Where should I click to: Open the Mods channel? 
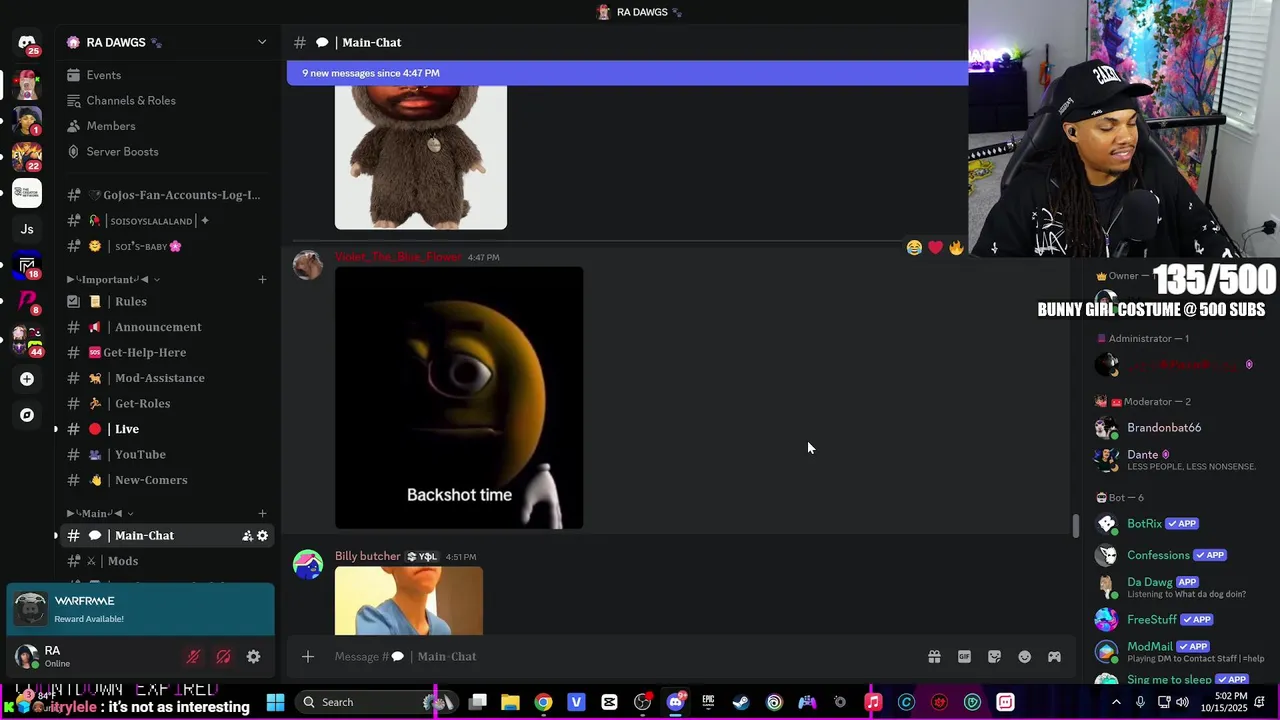coord(167,561)
